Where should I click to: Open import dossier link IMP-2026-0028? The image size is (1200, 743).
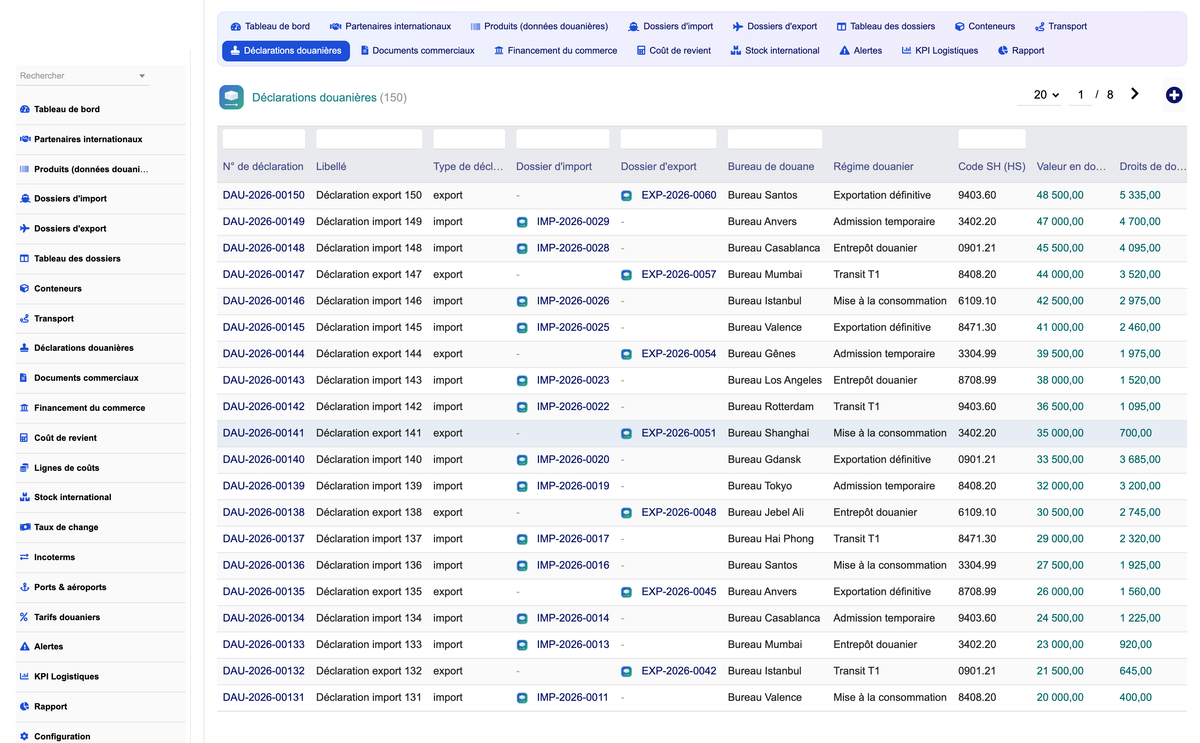[573, 249]
